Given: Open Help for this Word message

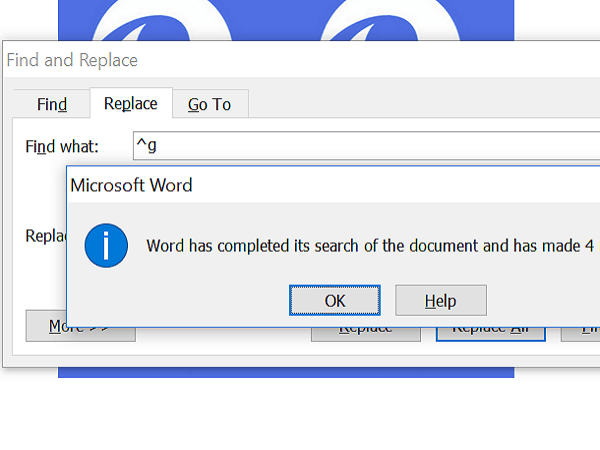Looking at the screenshot, I should (441, 300).
